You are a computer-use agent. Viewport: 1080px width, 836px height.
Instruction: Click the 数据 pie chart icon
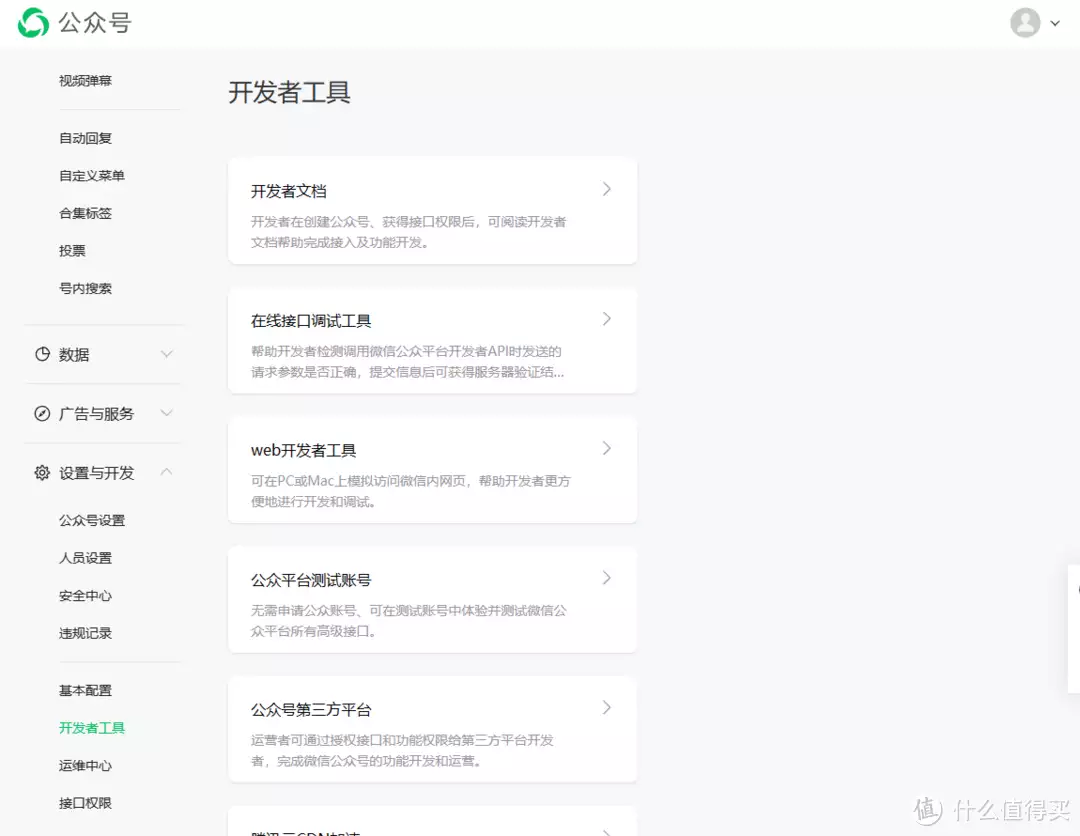(x=42, y=354)
